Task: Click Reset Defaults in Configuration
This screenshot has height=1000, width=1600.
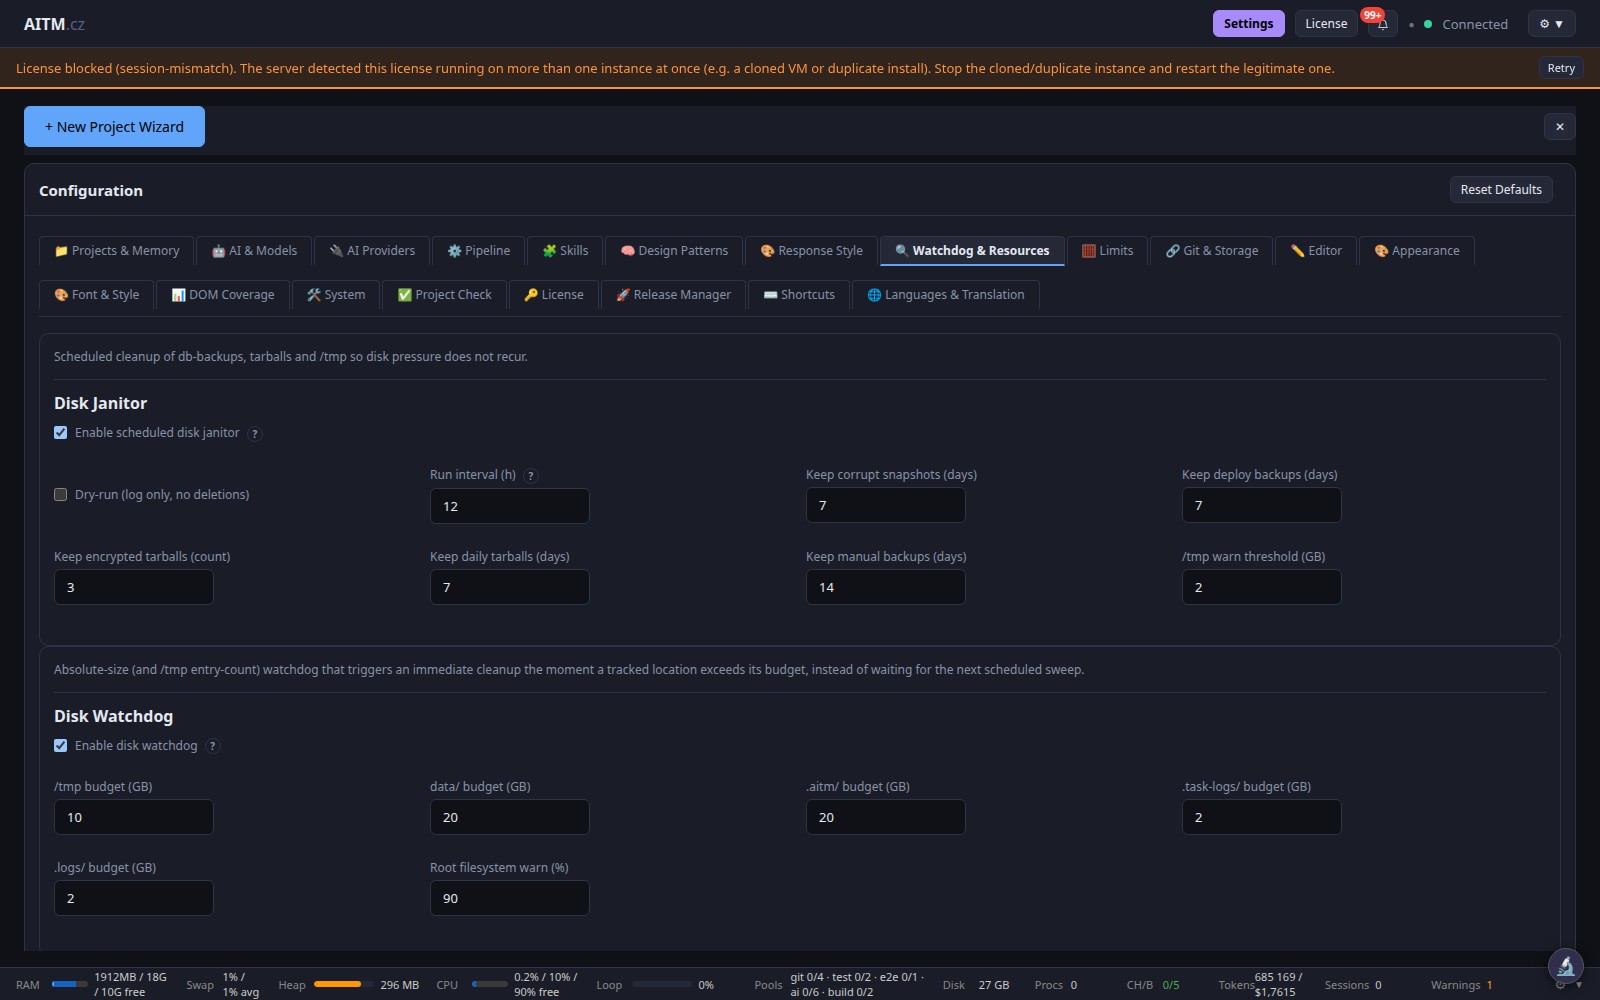Action: (x=1501, y=189)
